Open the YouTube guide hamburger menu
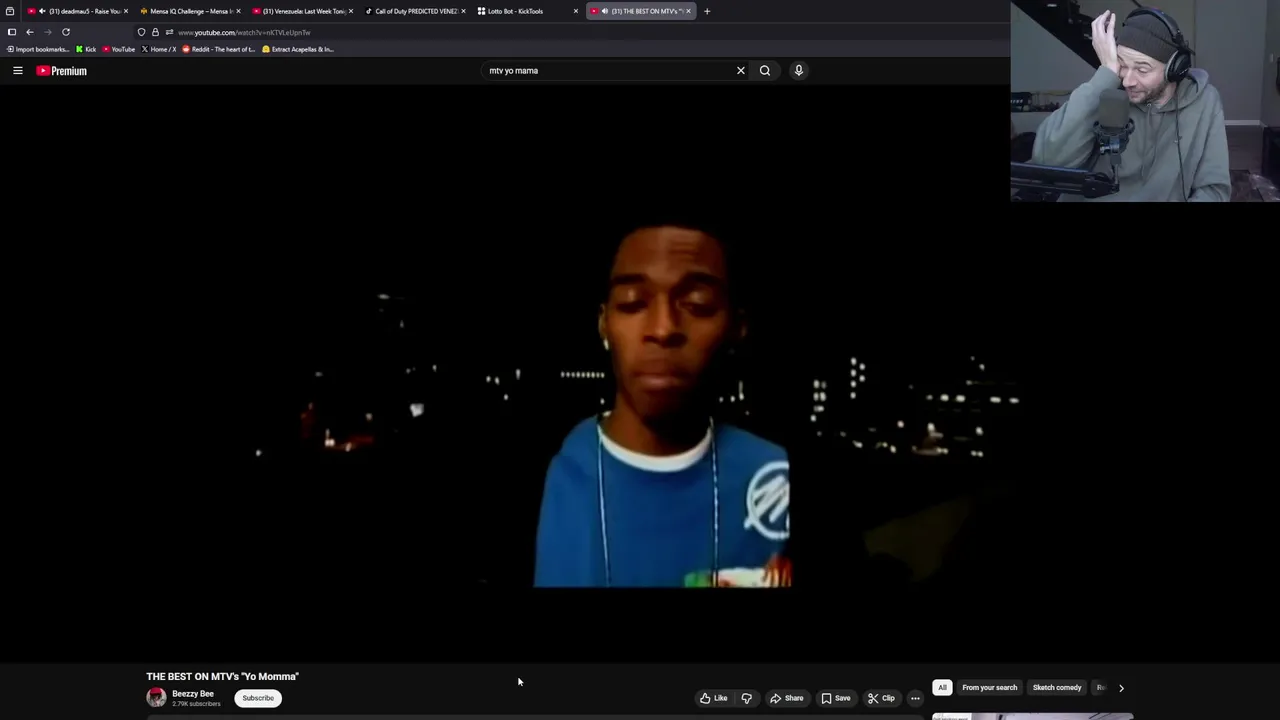The image size is (1280, 720). (17, 71)
